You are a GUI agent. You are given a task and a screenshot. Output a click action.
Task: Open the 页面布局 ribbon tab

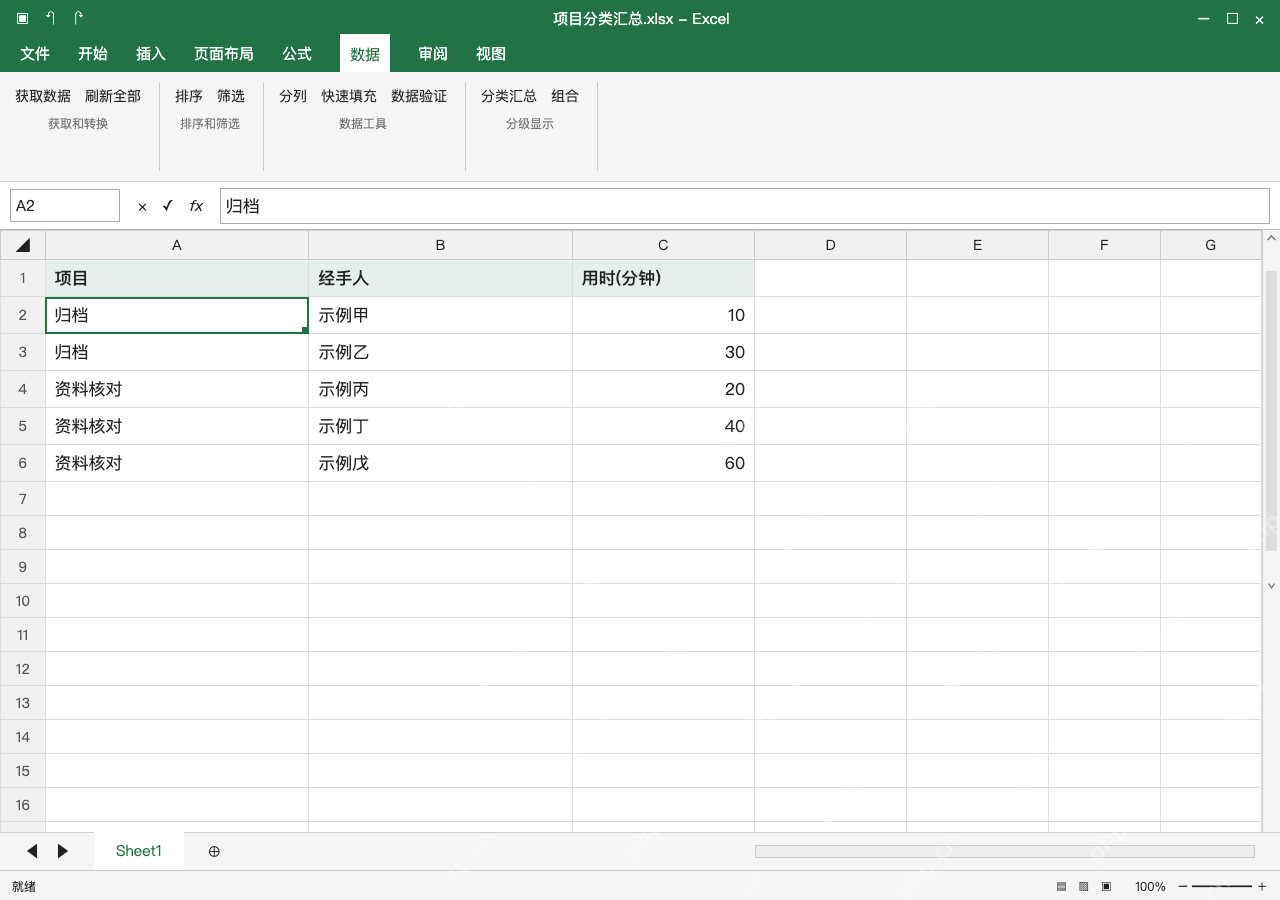pos(224,54)
